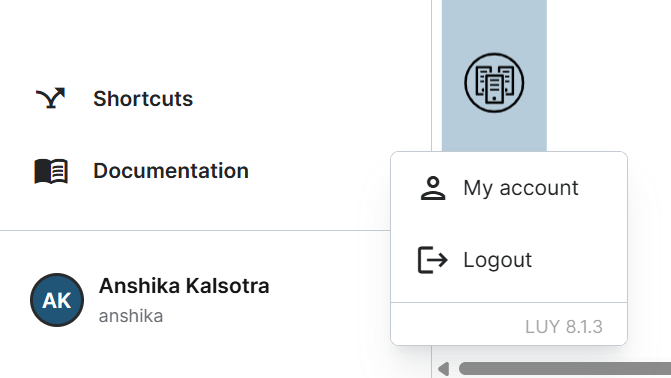
Task: Click the My account person icon
Action: pyautogui.click(x=433, y=188)
